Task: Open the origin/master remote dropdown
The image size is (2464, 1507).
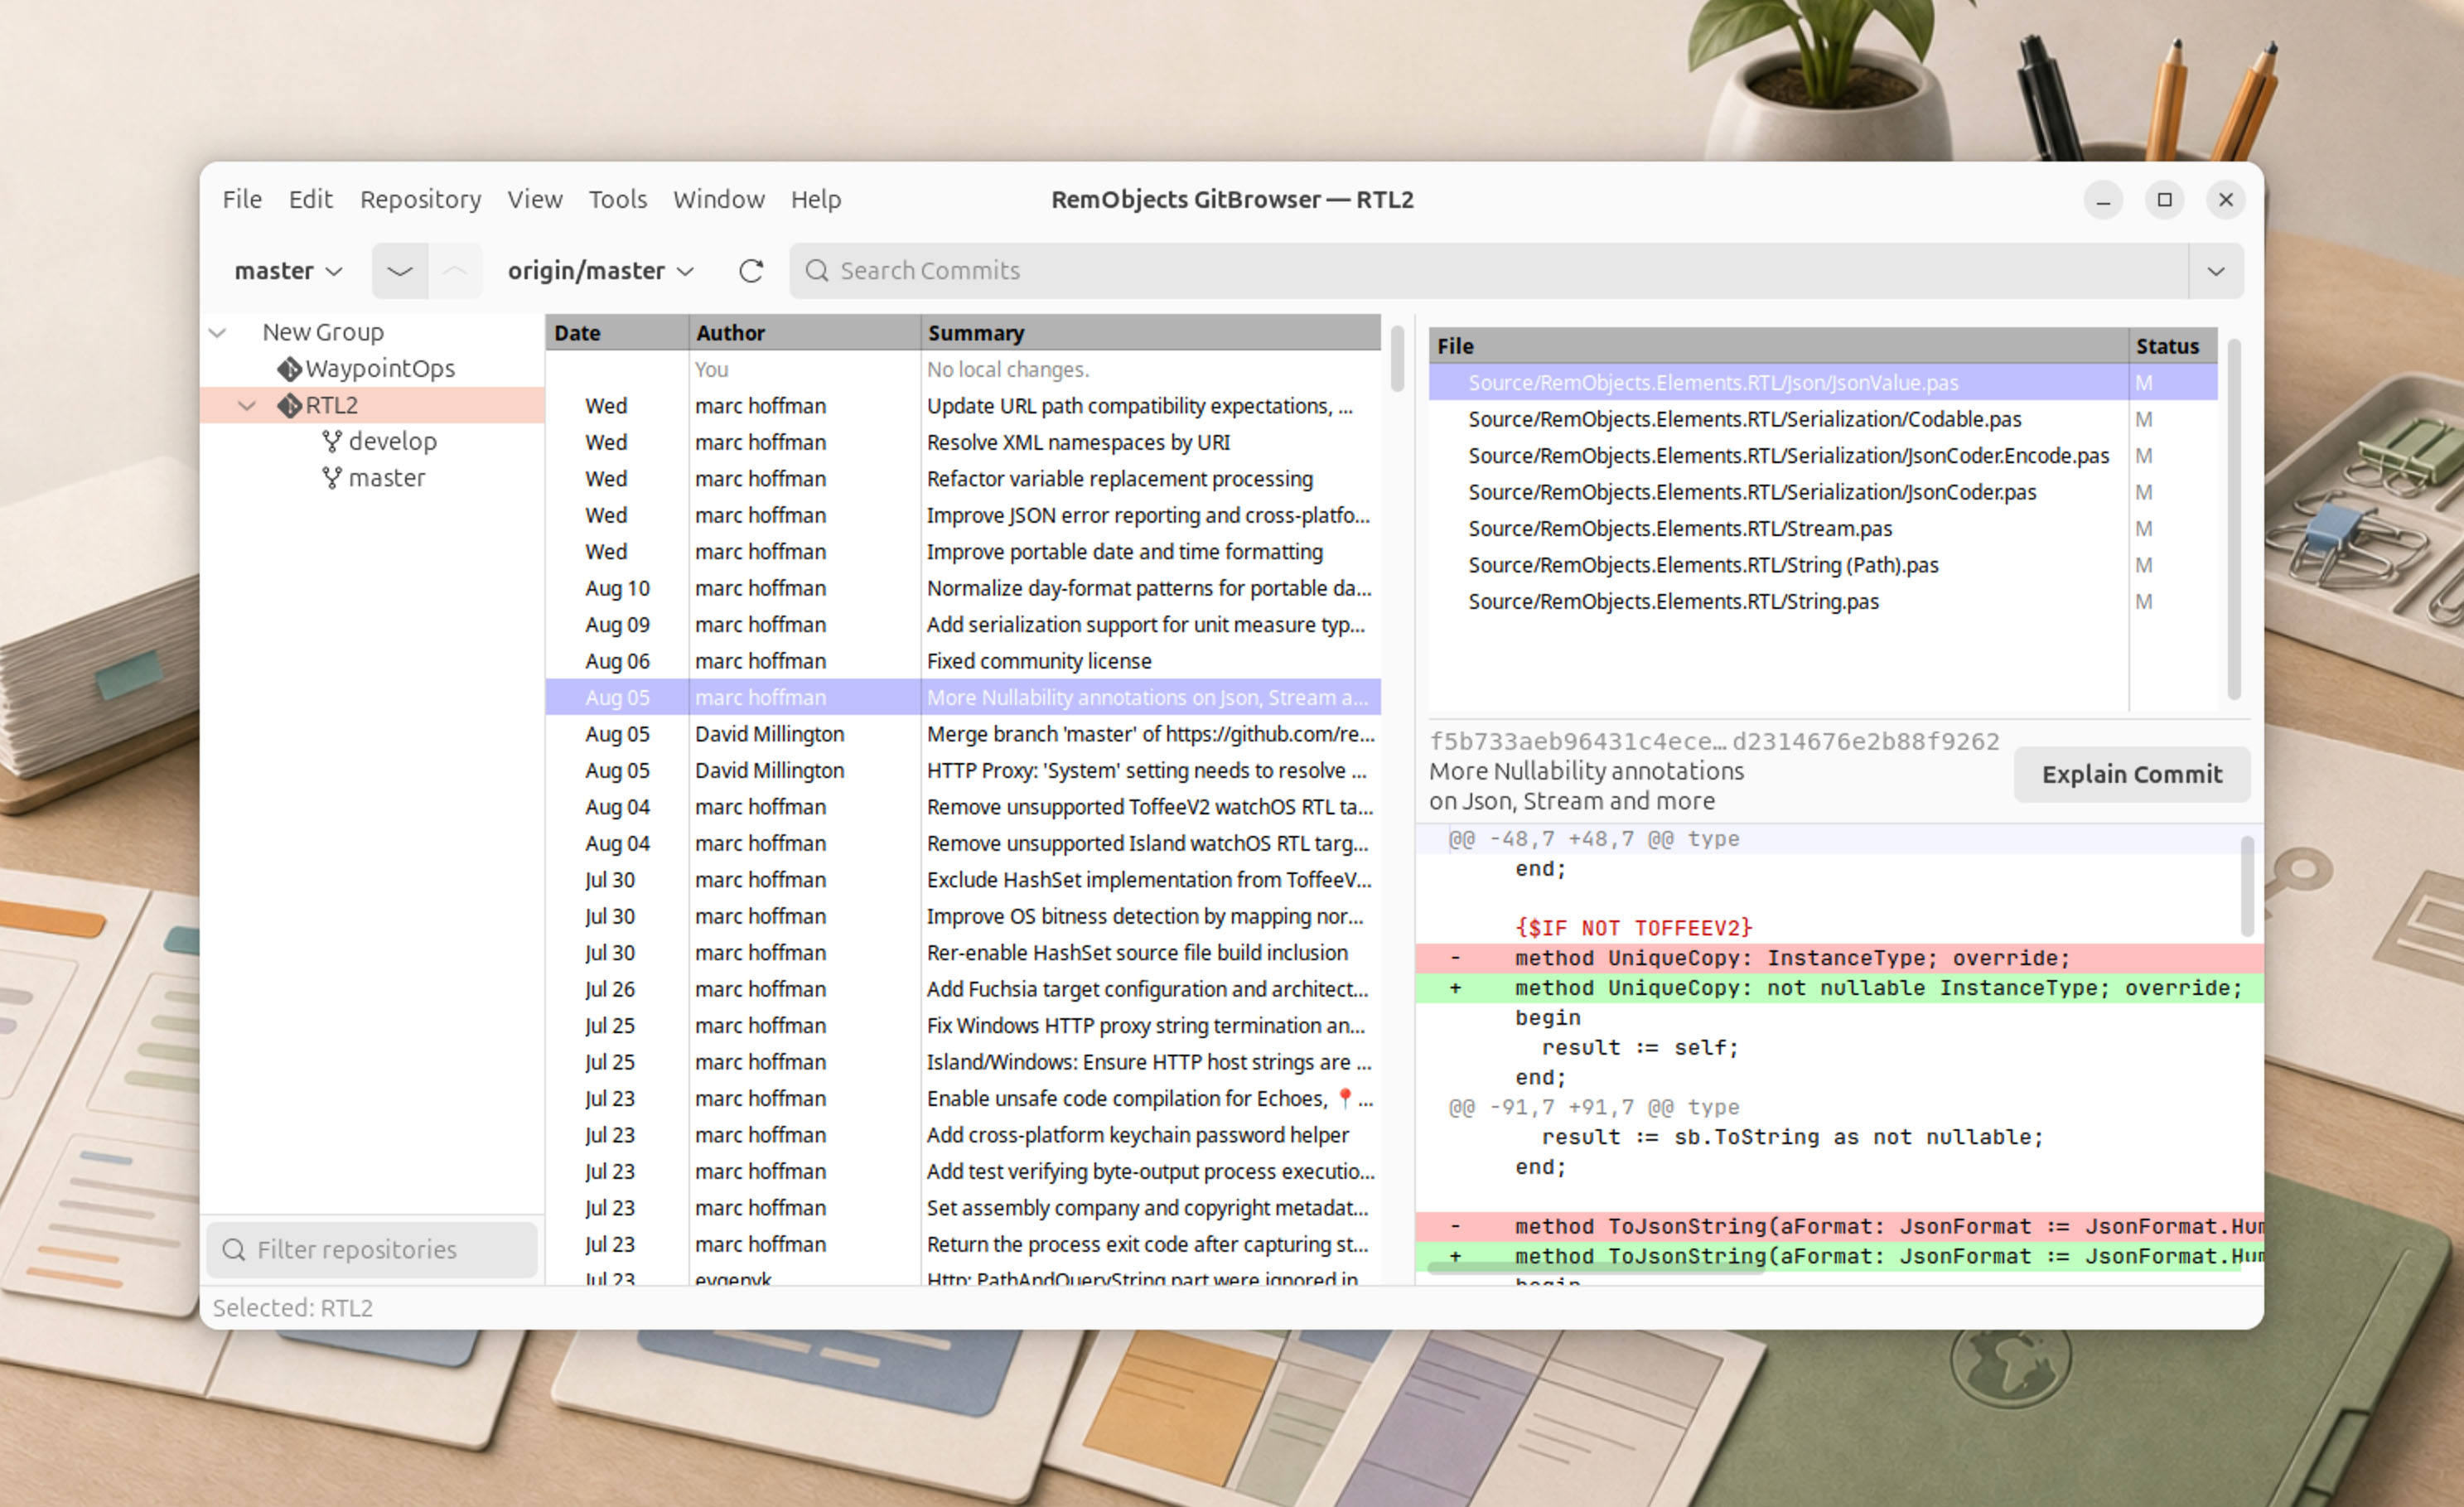Action: click(x=600, y=271)
